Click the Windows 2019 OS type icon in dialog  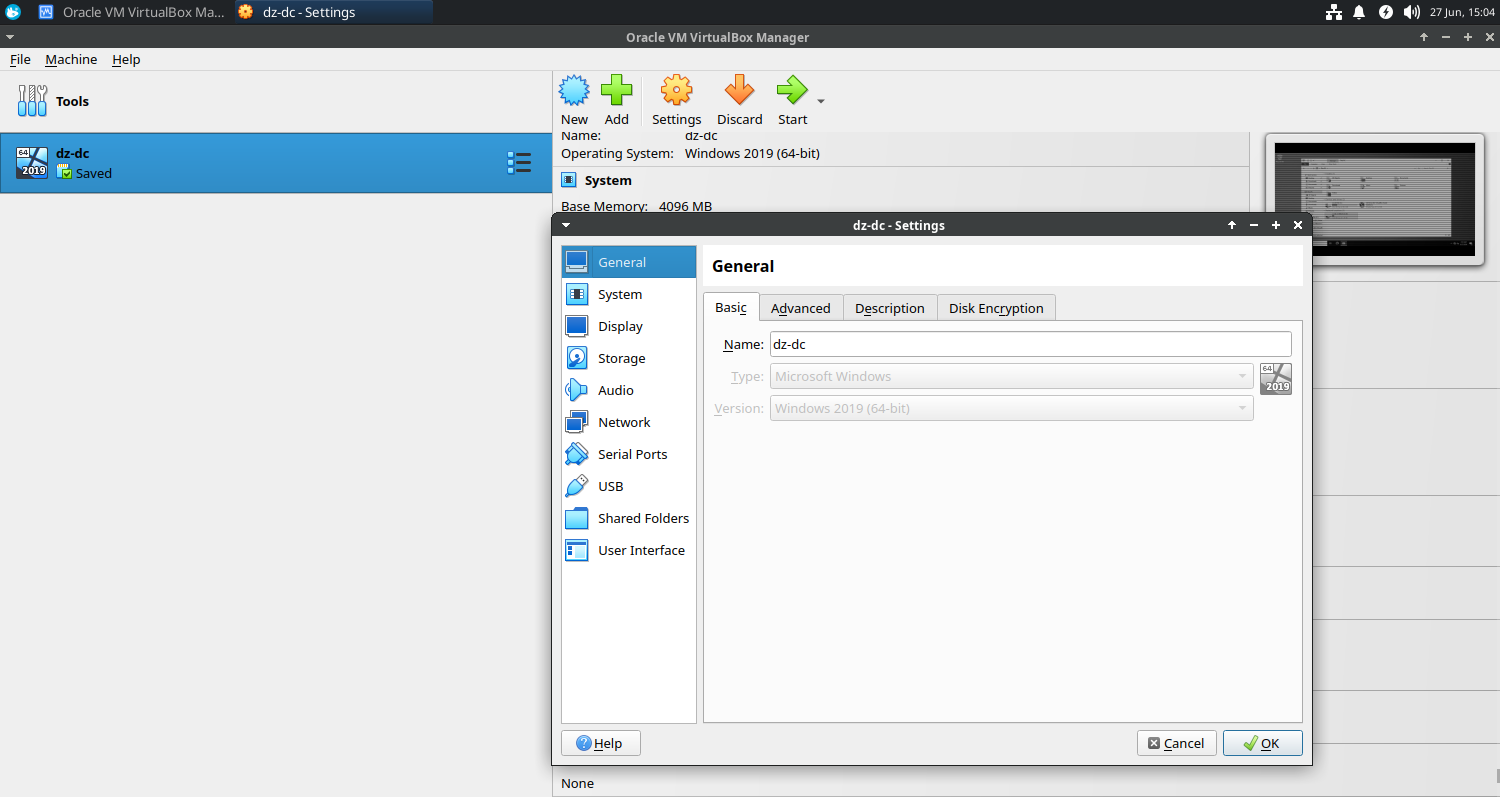1276,379
